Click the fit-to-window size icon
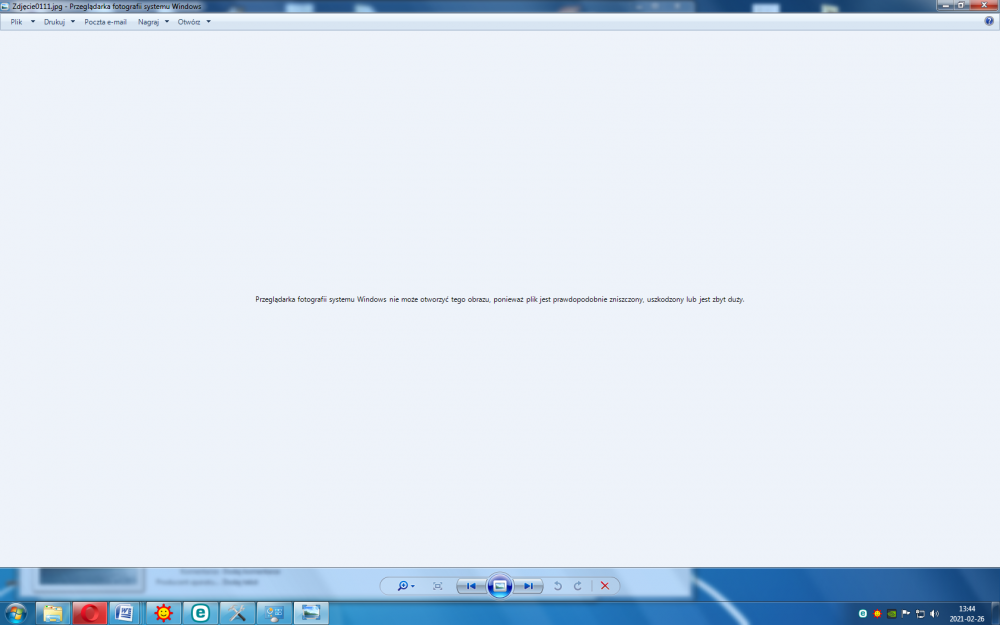The height and width of the screenshot is (625, 1000). click(x=437, y=586)
